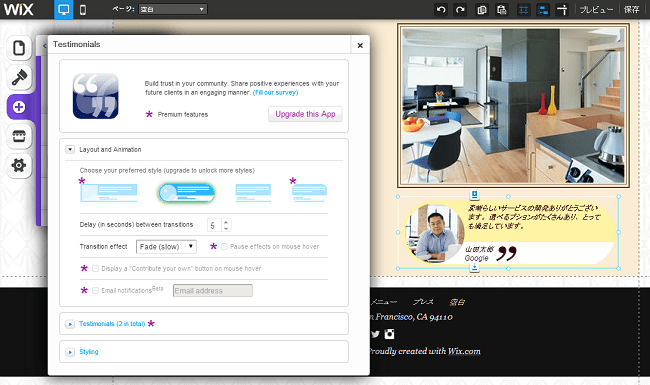Toggle the grid lines toolbar icon

coord(524,10)
